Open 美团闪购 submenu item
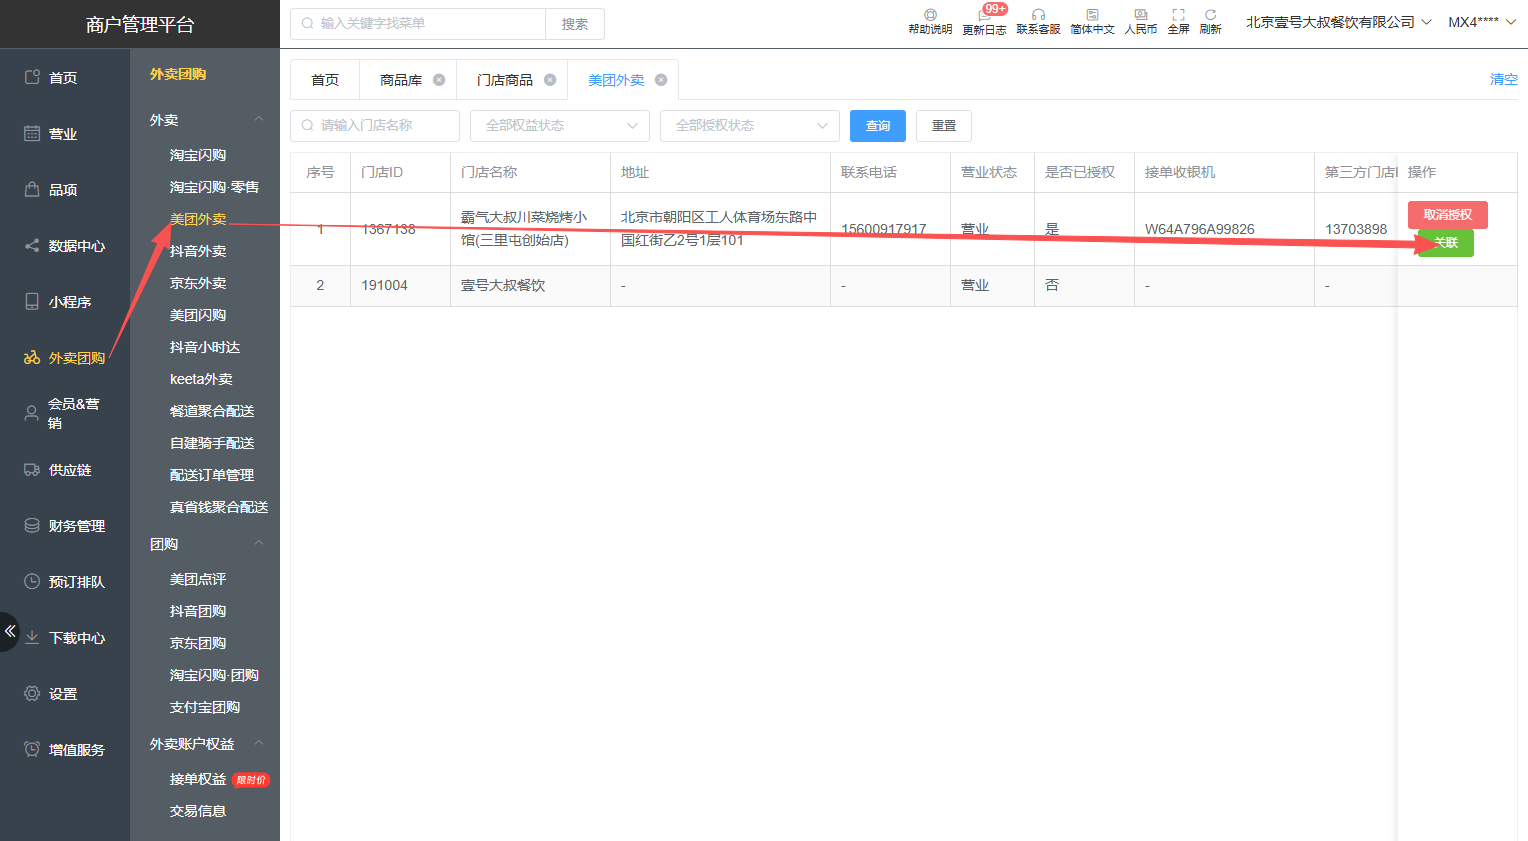 [198, 315]
